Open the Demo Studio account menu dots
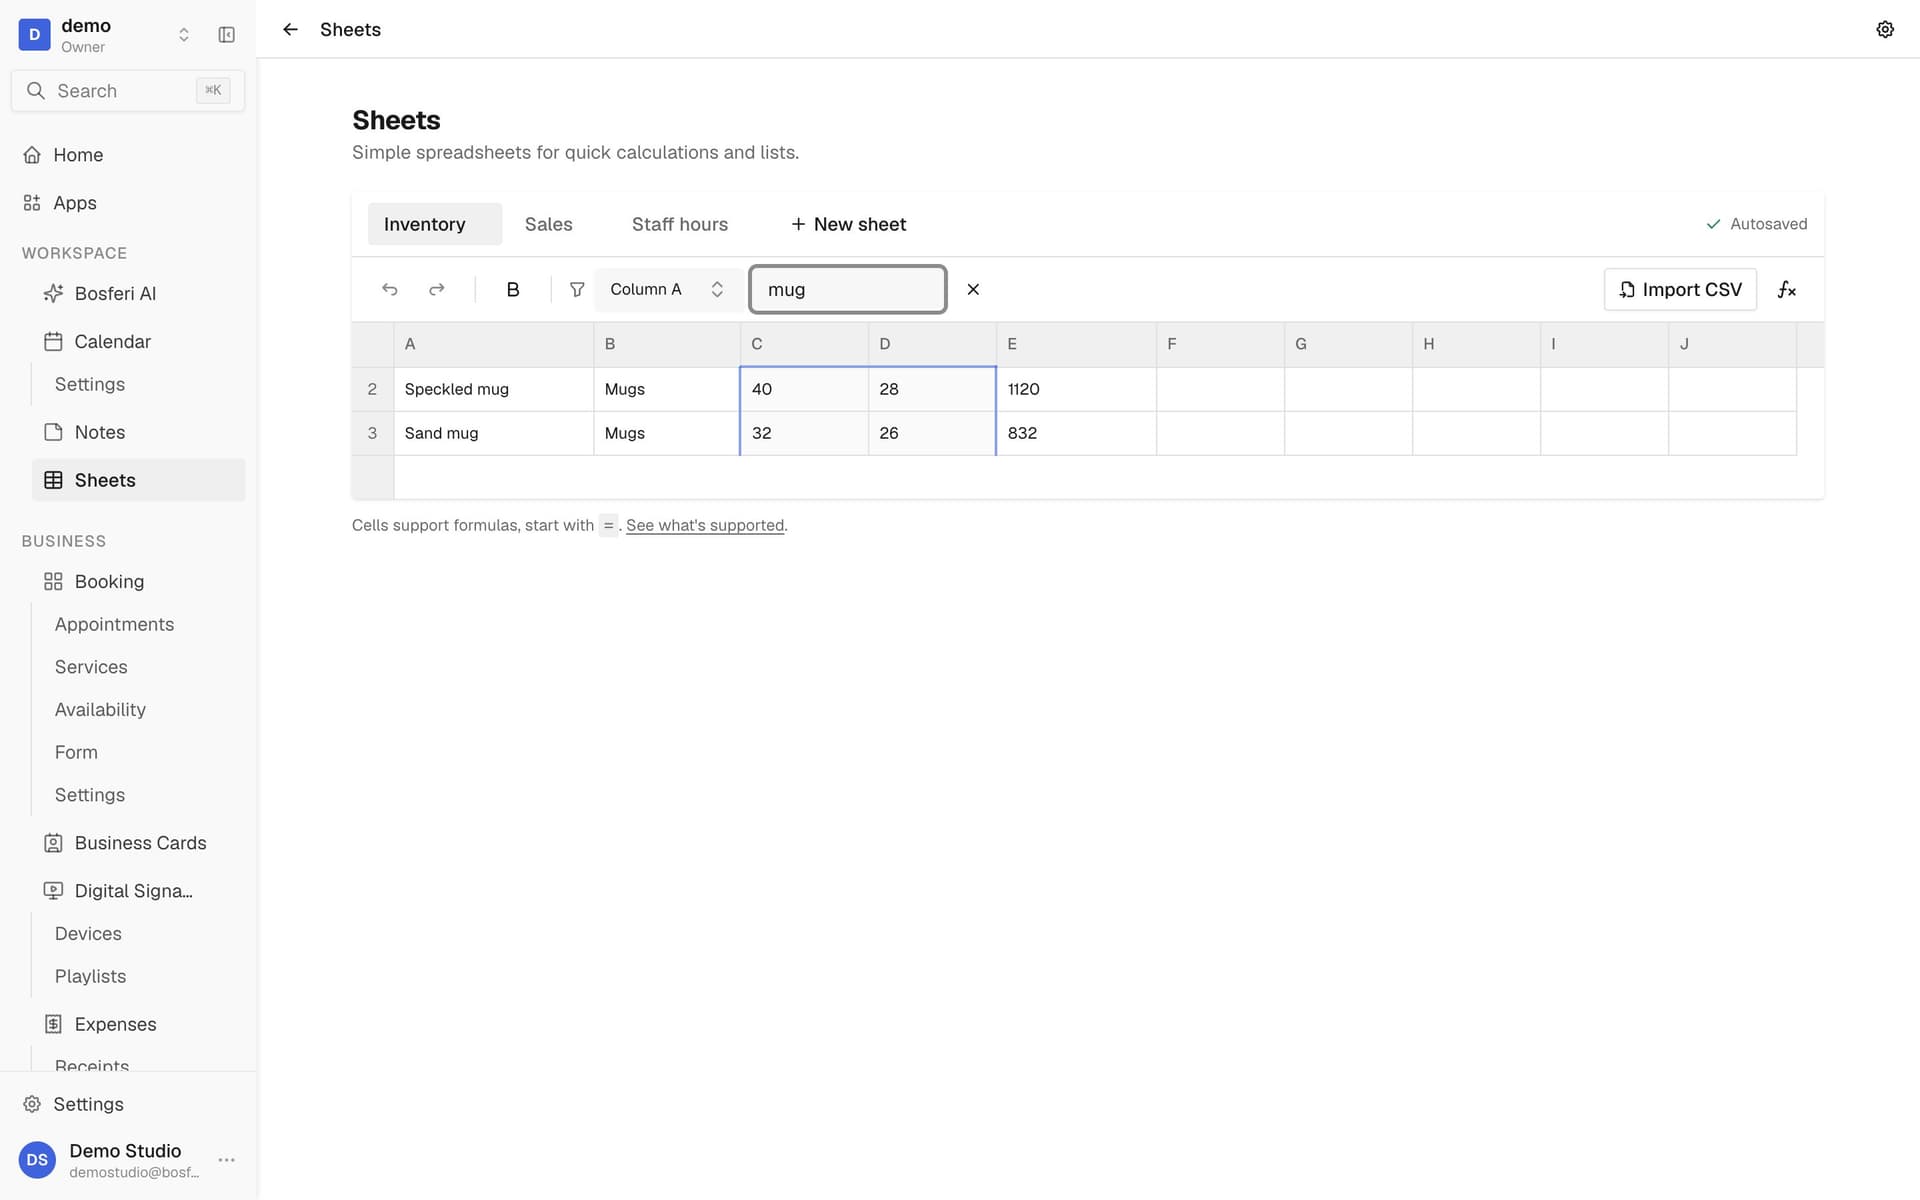The height and width of the screenshot is (1200, 1920). (227, 1160)
